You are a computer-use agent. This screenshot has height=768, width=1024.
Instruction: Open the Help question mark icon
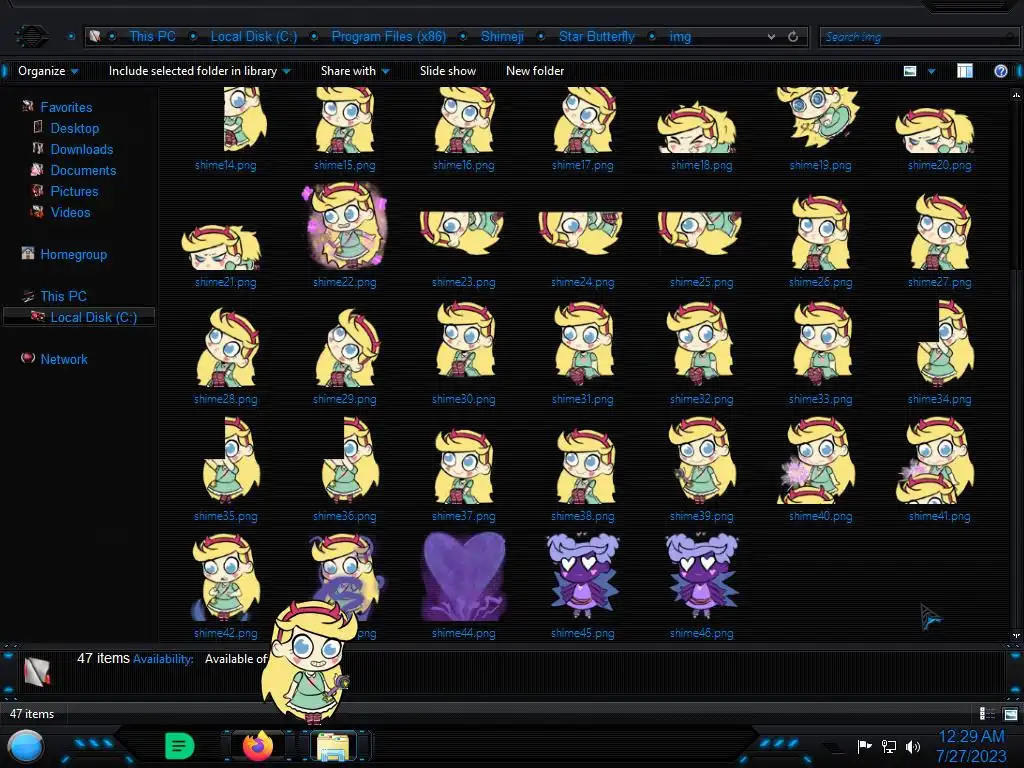(1000, 71)
